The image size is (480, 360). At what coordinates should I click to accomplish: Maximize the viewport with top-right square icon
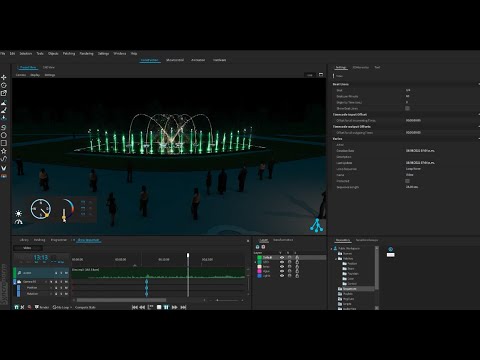pyautogui.click(x=321, y=75)
